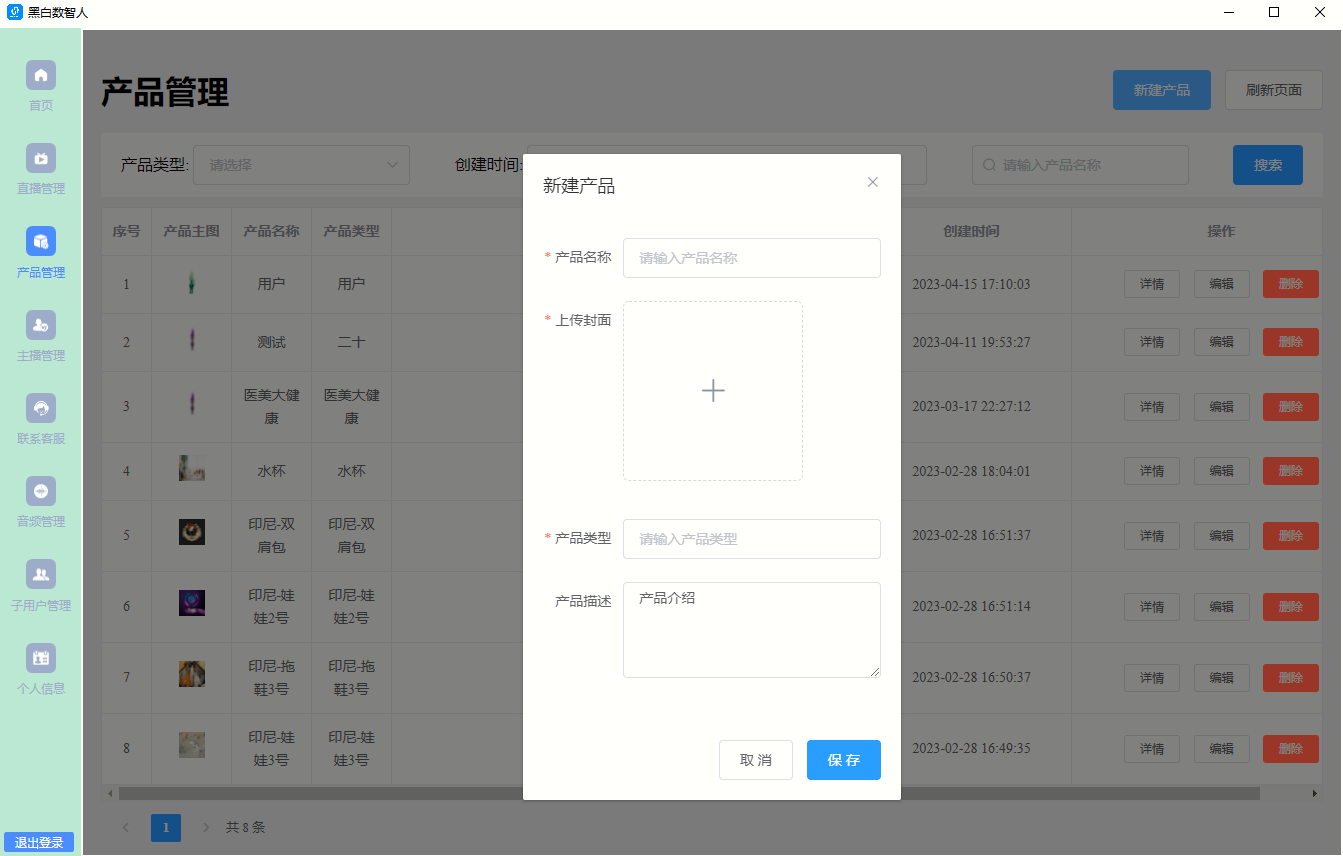Click scrollbar left arrow under table

click(x=109, y=794)
